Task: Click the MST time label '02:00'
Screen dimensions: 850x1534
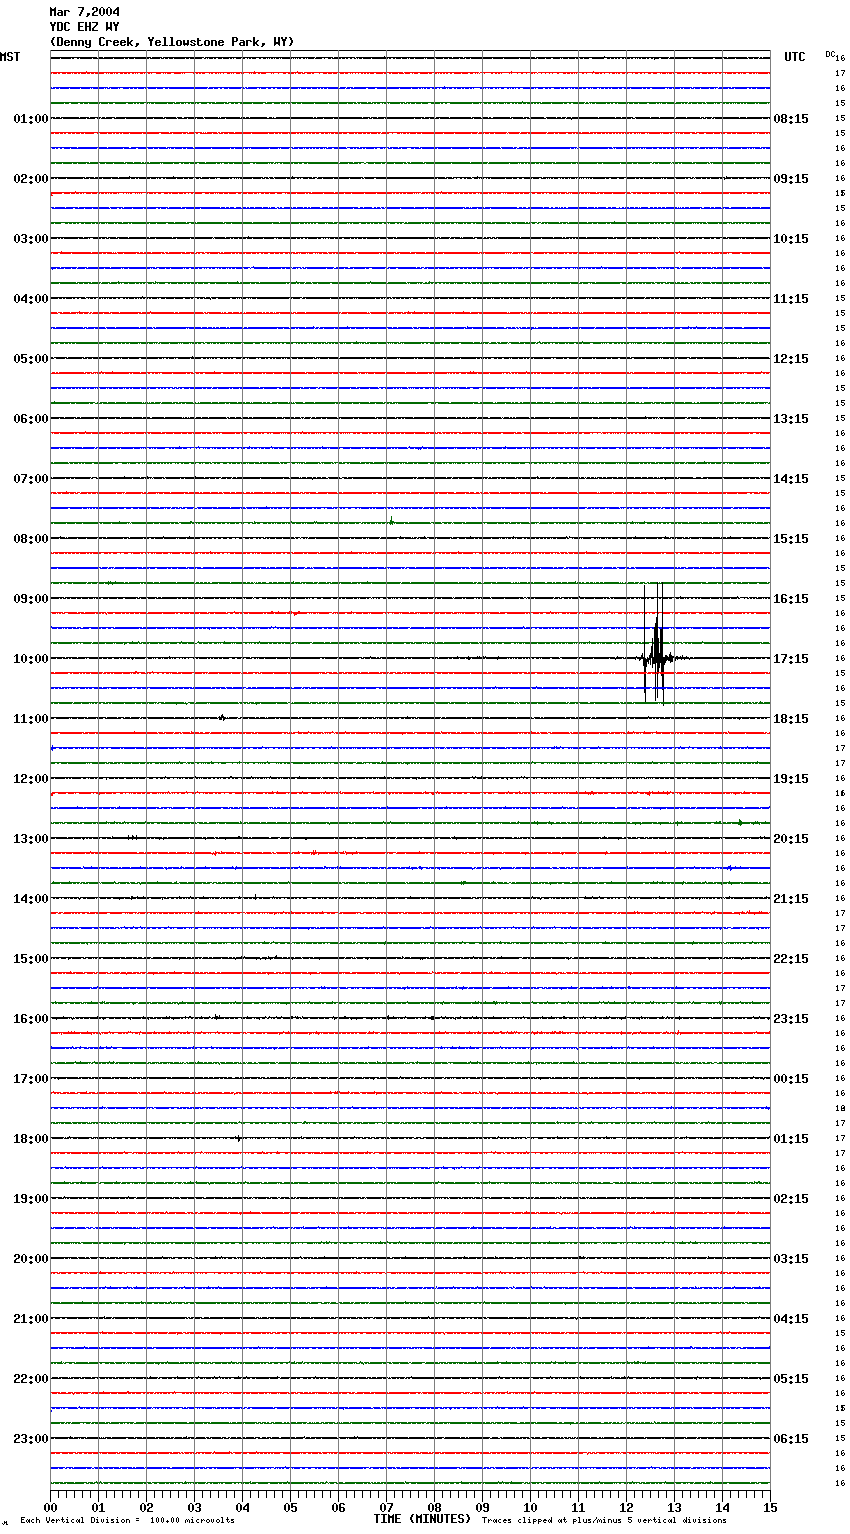Action: [x=30, y=179]
